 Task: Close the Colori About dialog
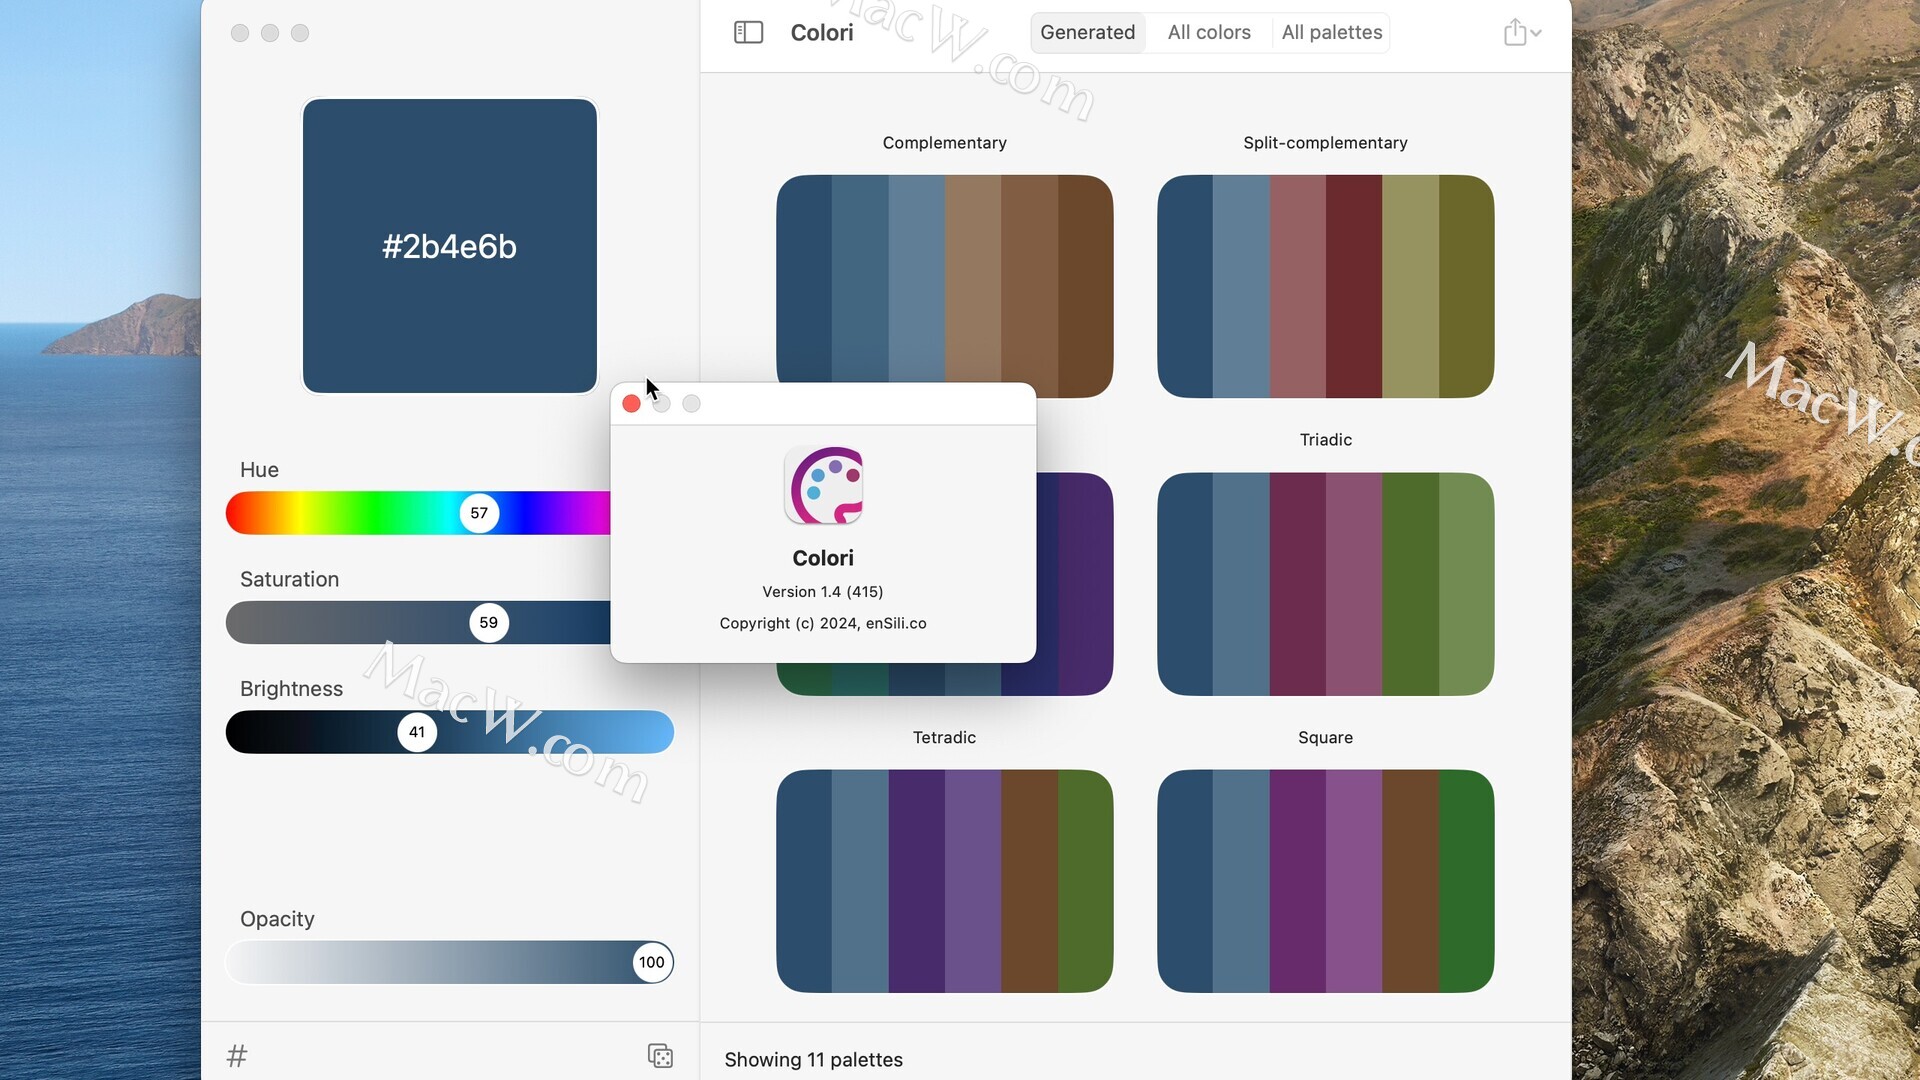click(x=631, y=404)
